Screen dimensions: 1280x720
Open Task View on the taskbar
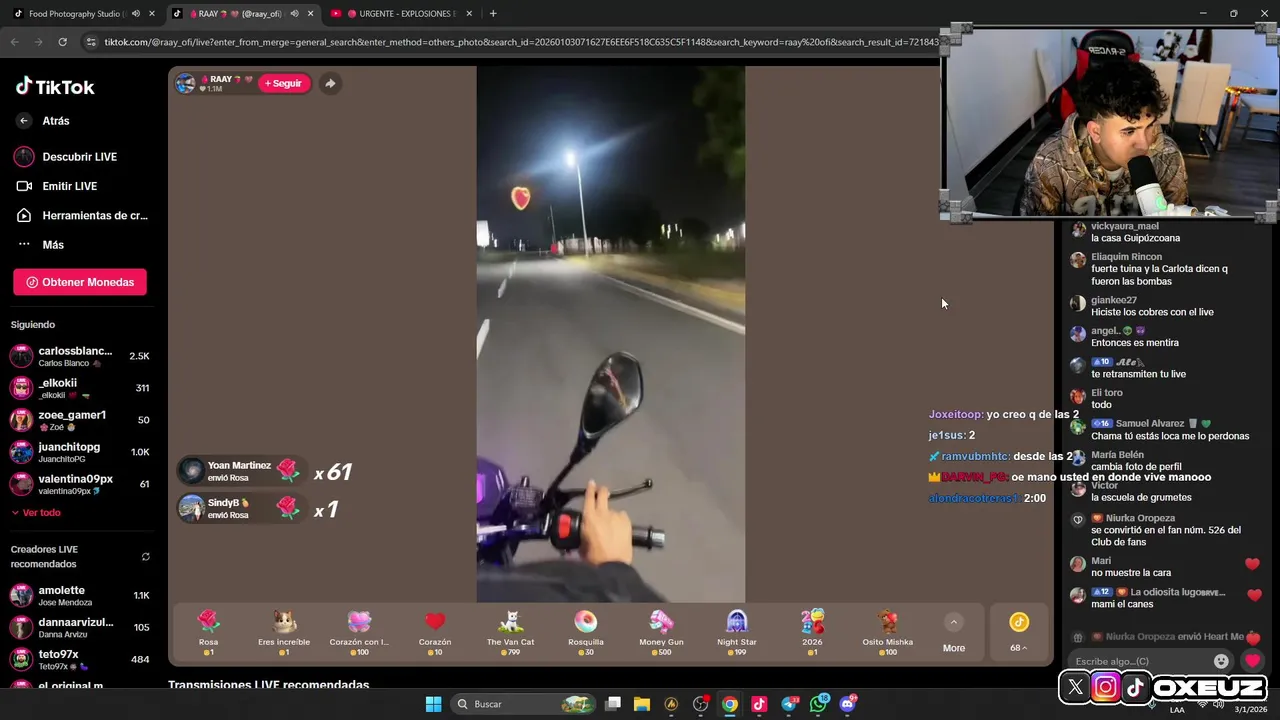[x=613, y=704]
